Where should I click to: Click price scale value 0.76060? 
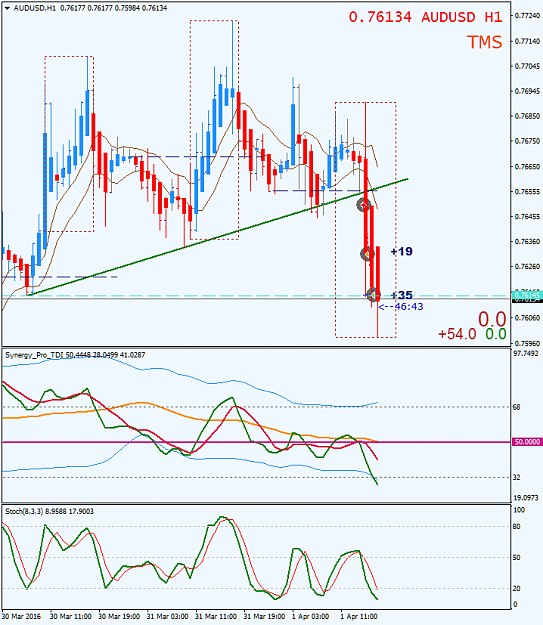click(x=527, y=318)
